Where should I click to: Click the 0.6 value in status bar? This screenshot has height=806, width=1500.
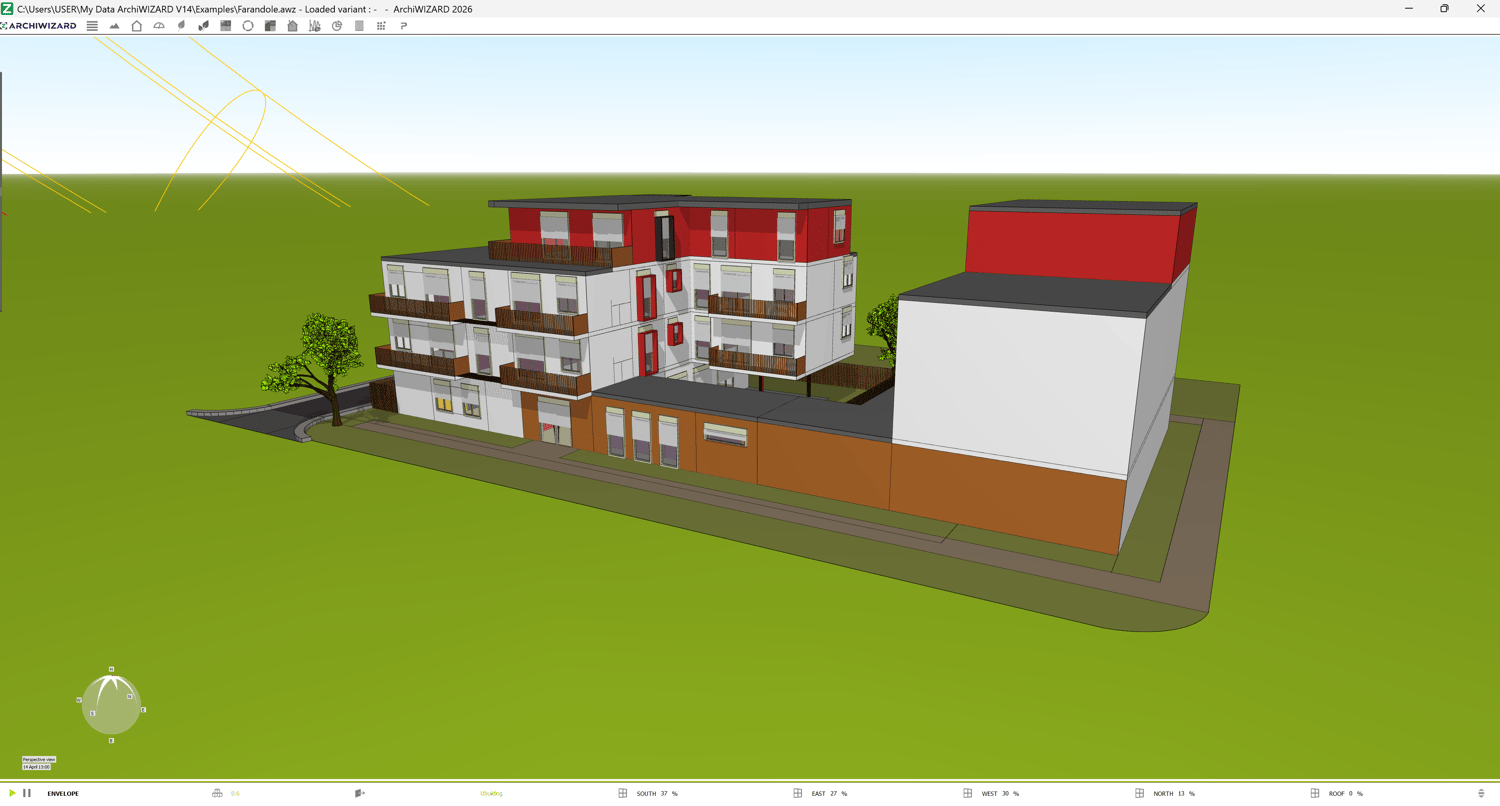pyautogui.click(x=235, y=794)
